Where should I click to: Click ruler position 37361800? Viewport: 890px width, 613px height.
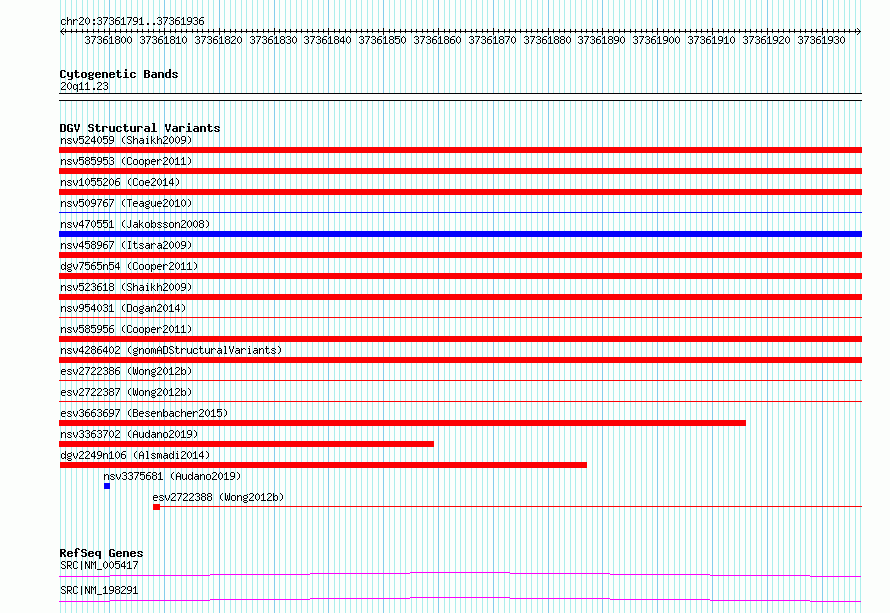click(108, 40)
